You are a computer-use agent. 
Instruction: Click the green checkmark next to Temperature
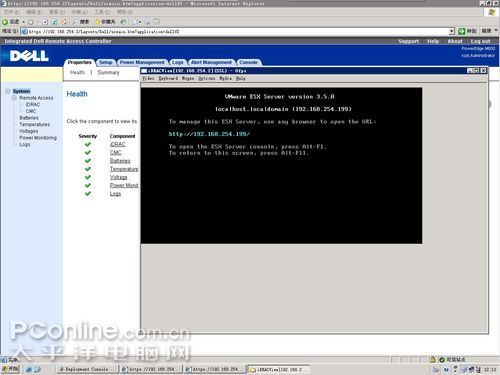coord(88,169)
